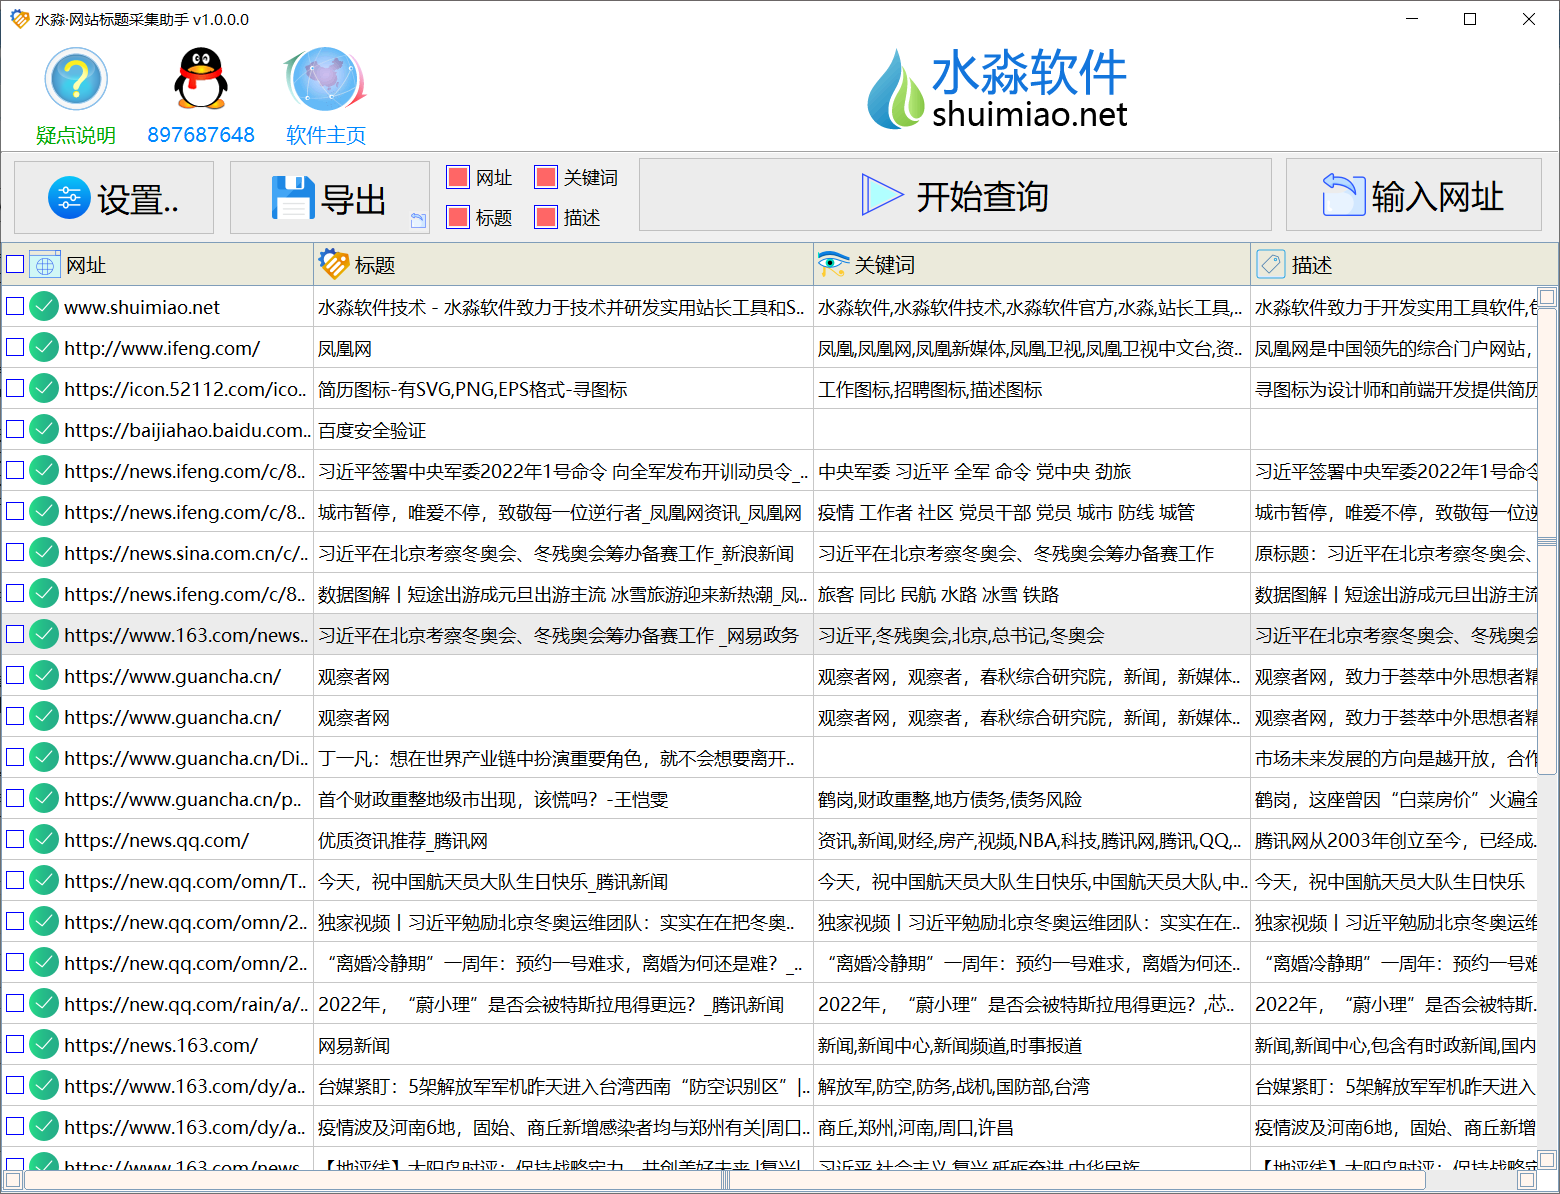Screen dimensions: 1560x1194
Task: Click the scroll-up button of vertical scrollbar
Action: 1547,297
